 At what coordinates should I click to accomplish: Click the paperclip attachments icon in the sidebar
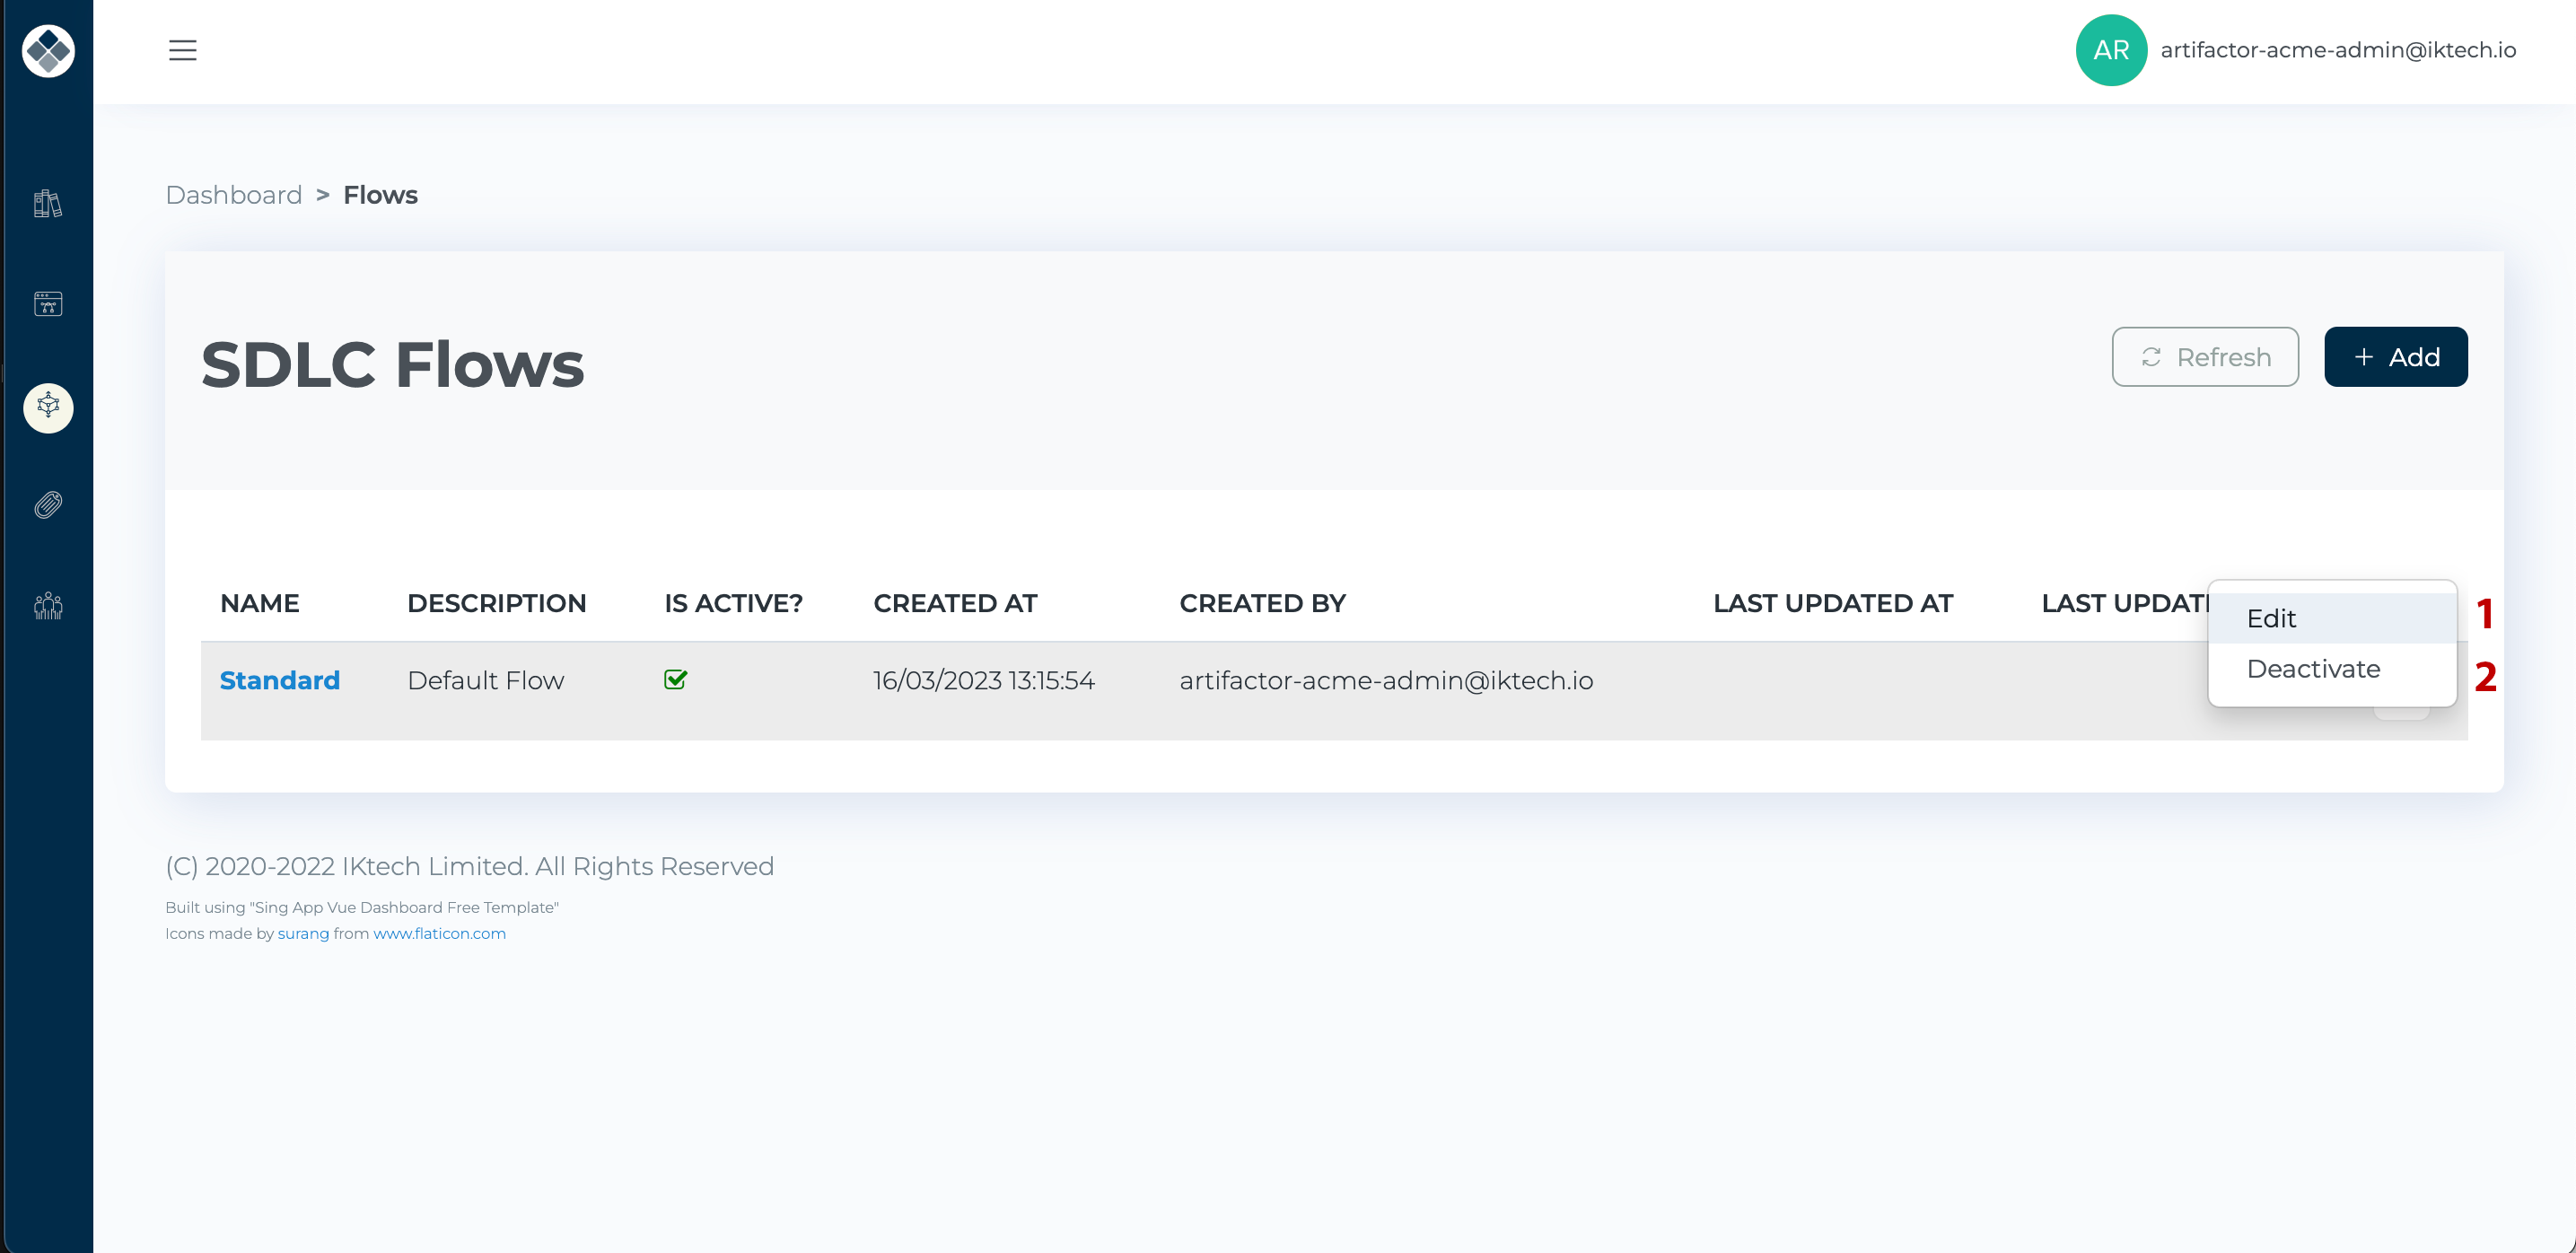pyautogui.click(x=47, y=505)
